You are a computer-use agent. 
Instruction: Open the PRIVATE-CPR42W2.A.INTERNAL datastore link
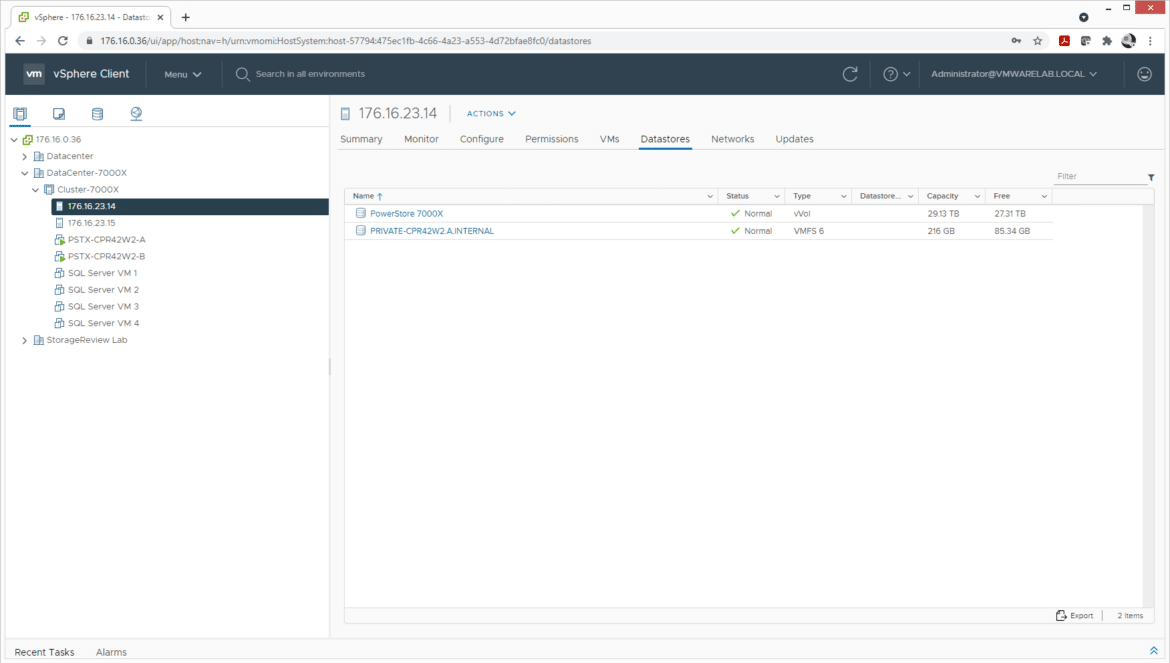432,230
